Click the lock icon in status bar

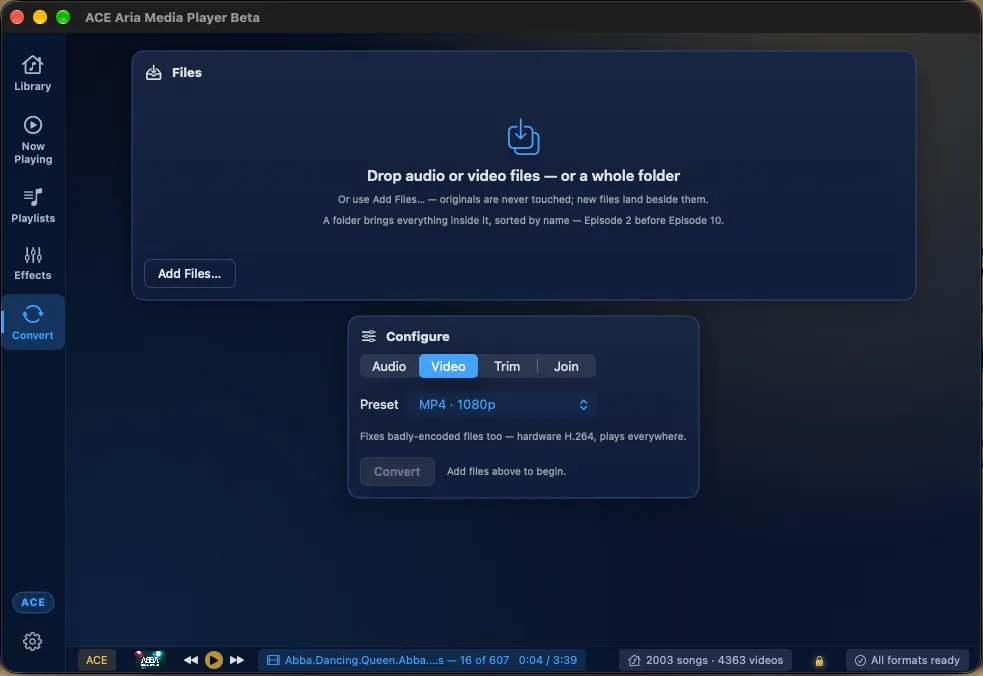(819, 660)
